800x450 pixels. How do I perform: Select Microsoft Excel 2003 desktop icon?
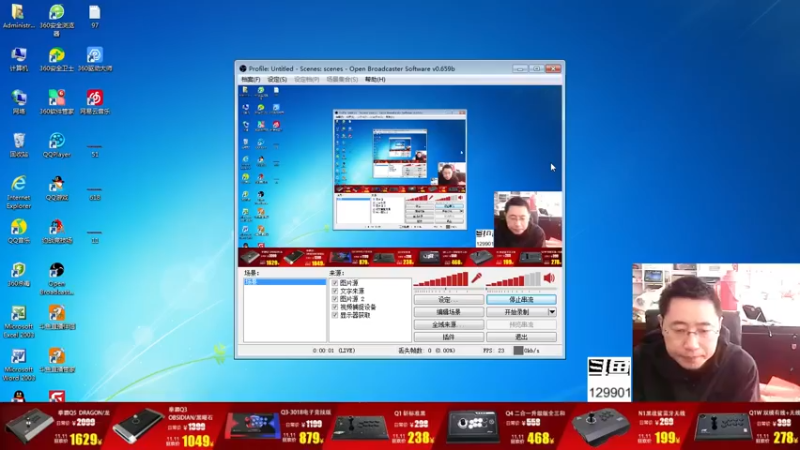pyautogui.click(x=18, y=322)
